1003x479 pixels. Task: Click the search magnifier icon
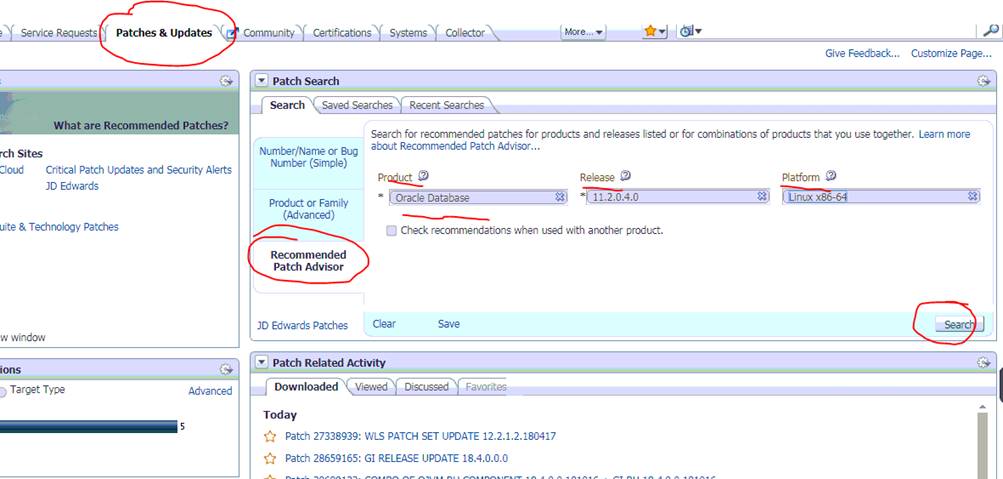990,30
